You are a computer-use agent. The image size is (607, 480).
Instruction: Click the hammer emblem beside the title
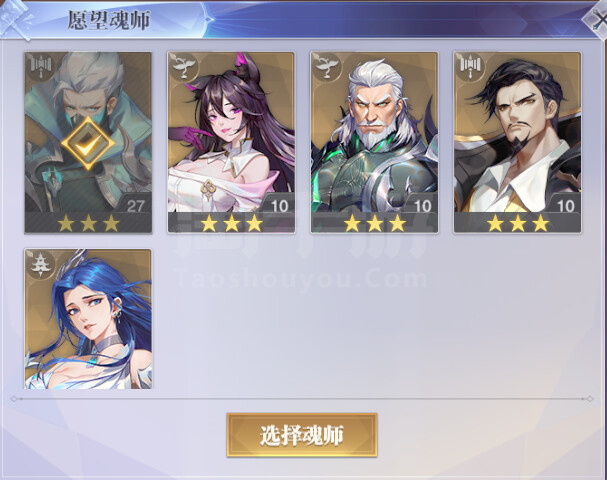(x=16, y=19)
